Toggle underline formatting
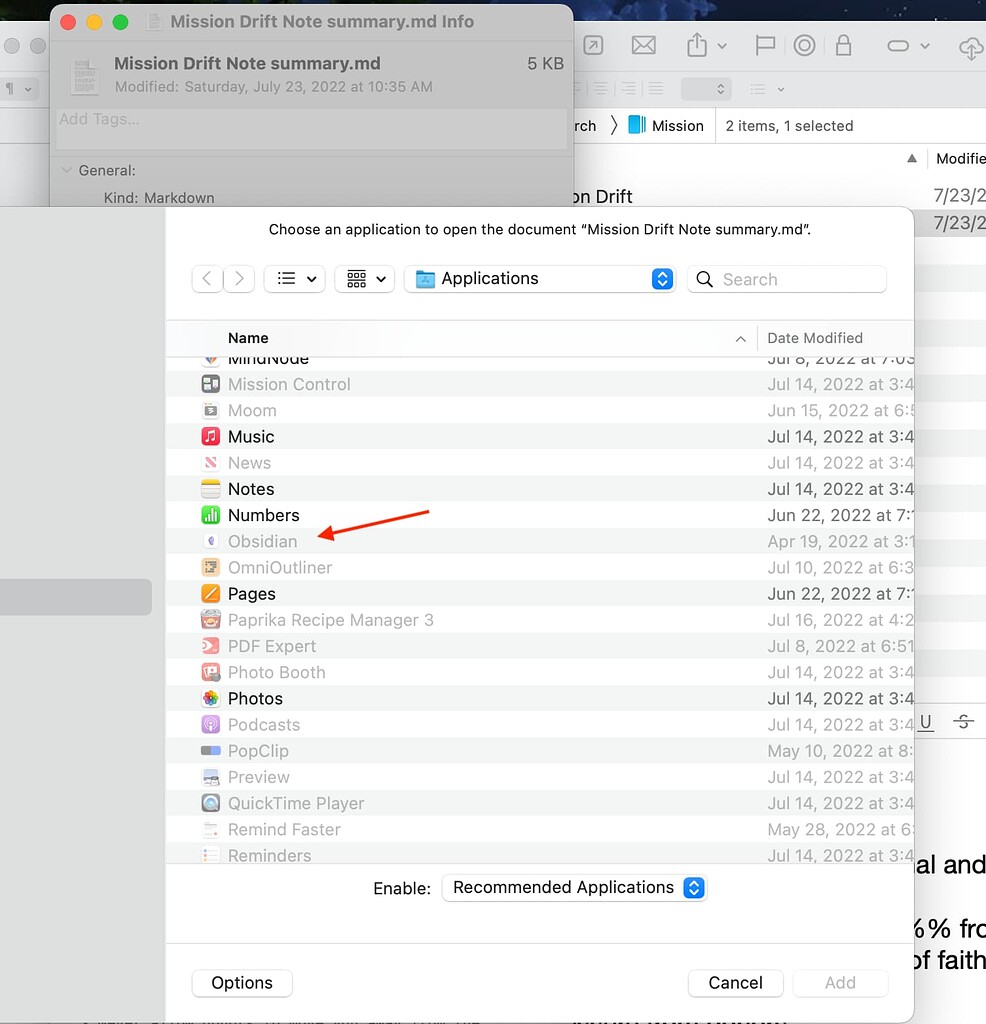Screen dimensions: 986x1024 tap(926, 722)
